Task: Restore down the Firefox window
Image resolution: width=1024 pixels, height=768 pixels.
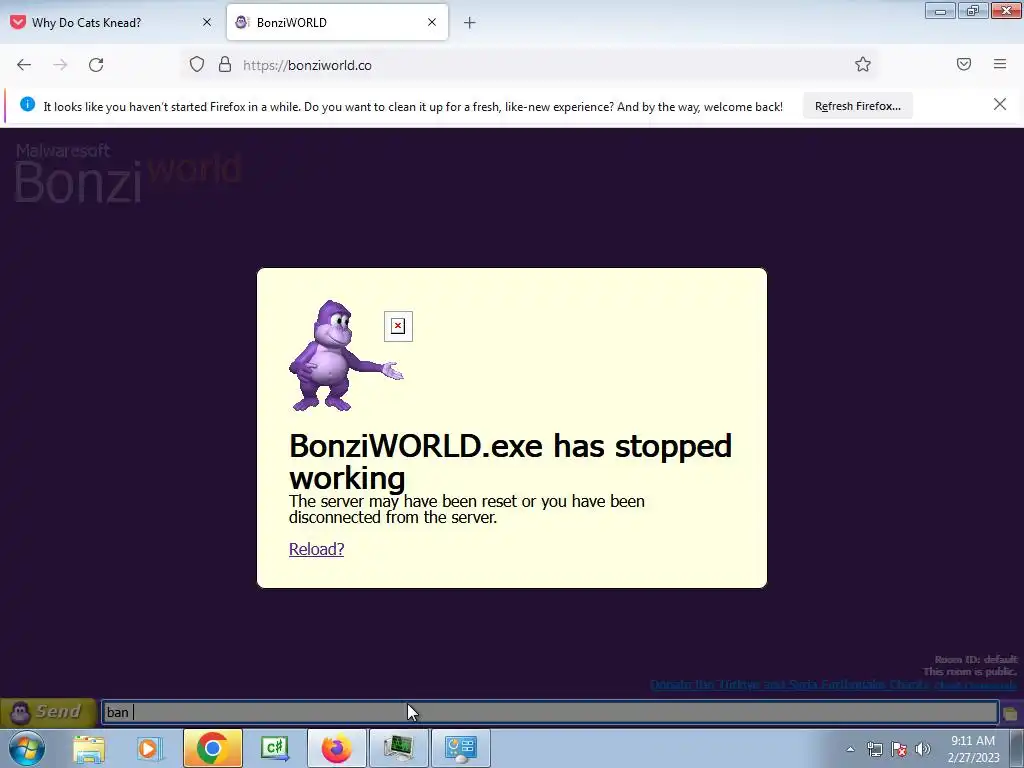Action: pyautogui.click(x=973, y=11)
